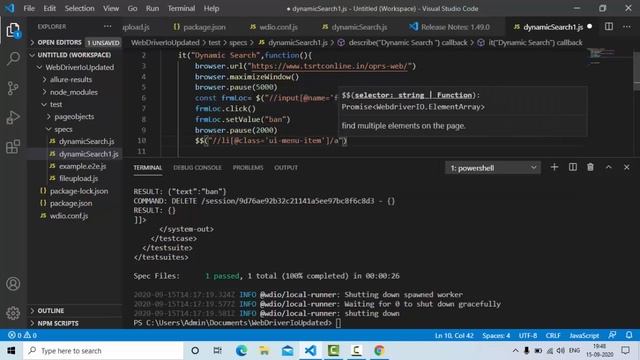Open the Selection menu
This screenshot has height=360, width=640.
coord(79,8)
